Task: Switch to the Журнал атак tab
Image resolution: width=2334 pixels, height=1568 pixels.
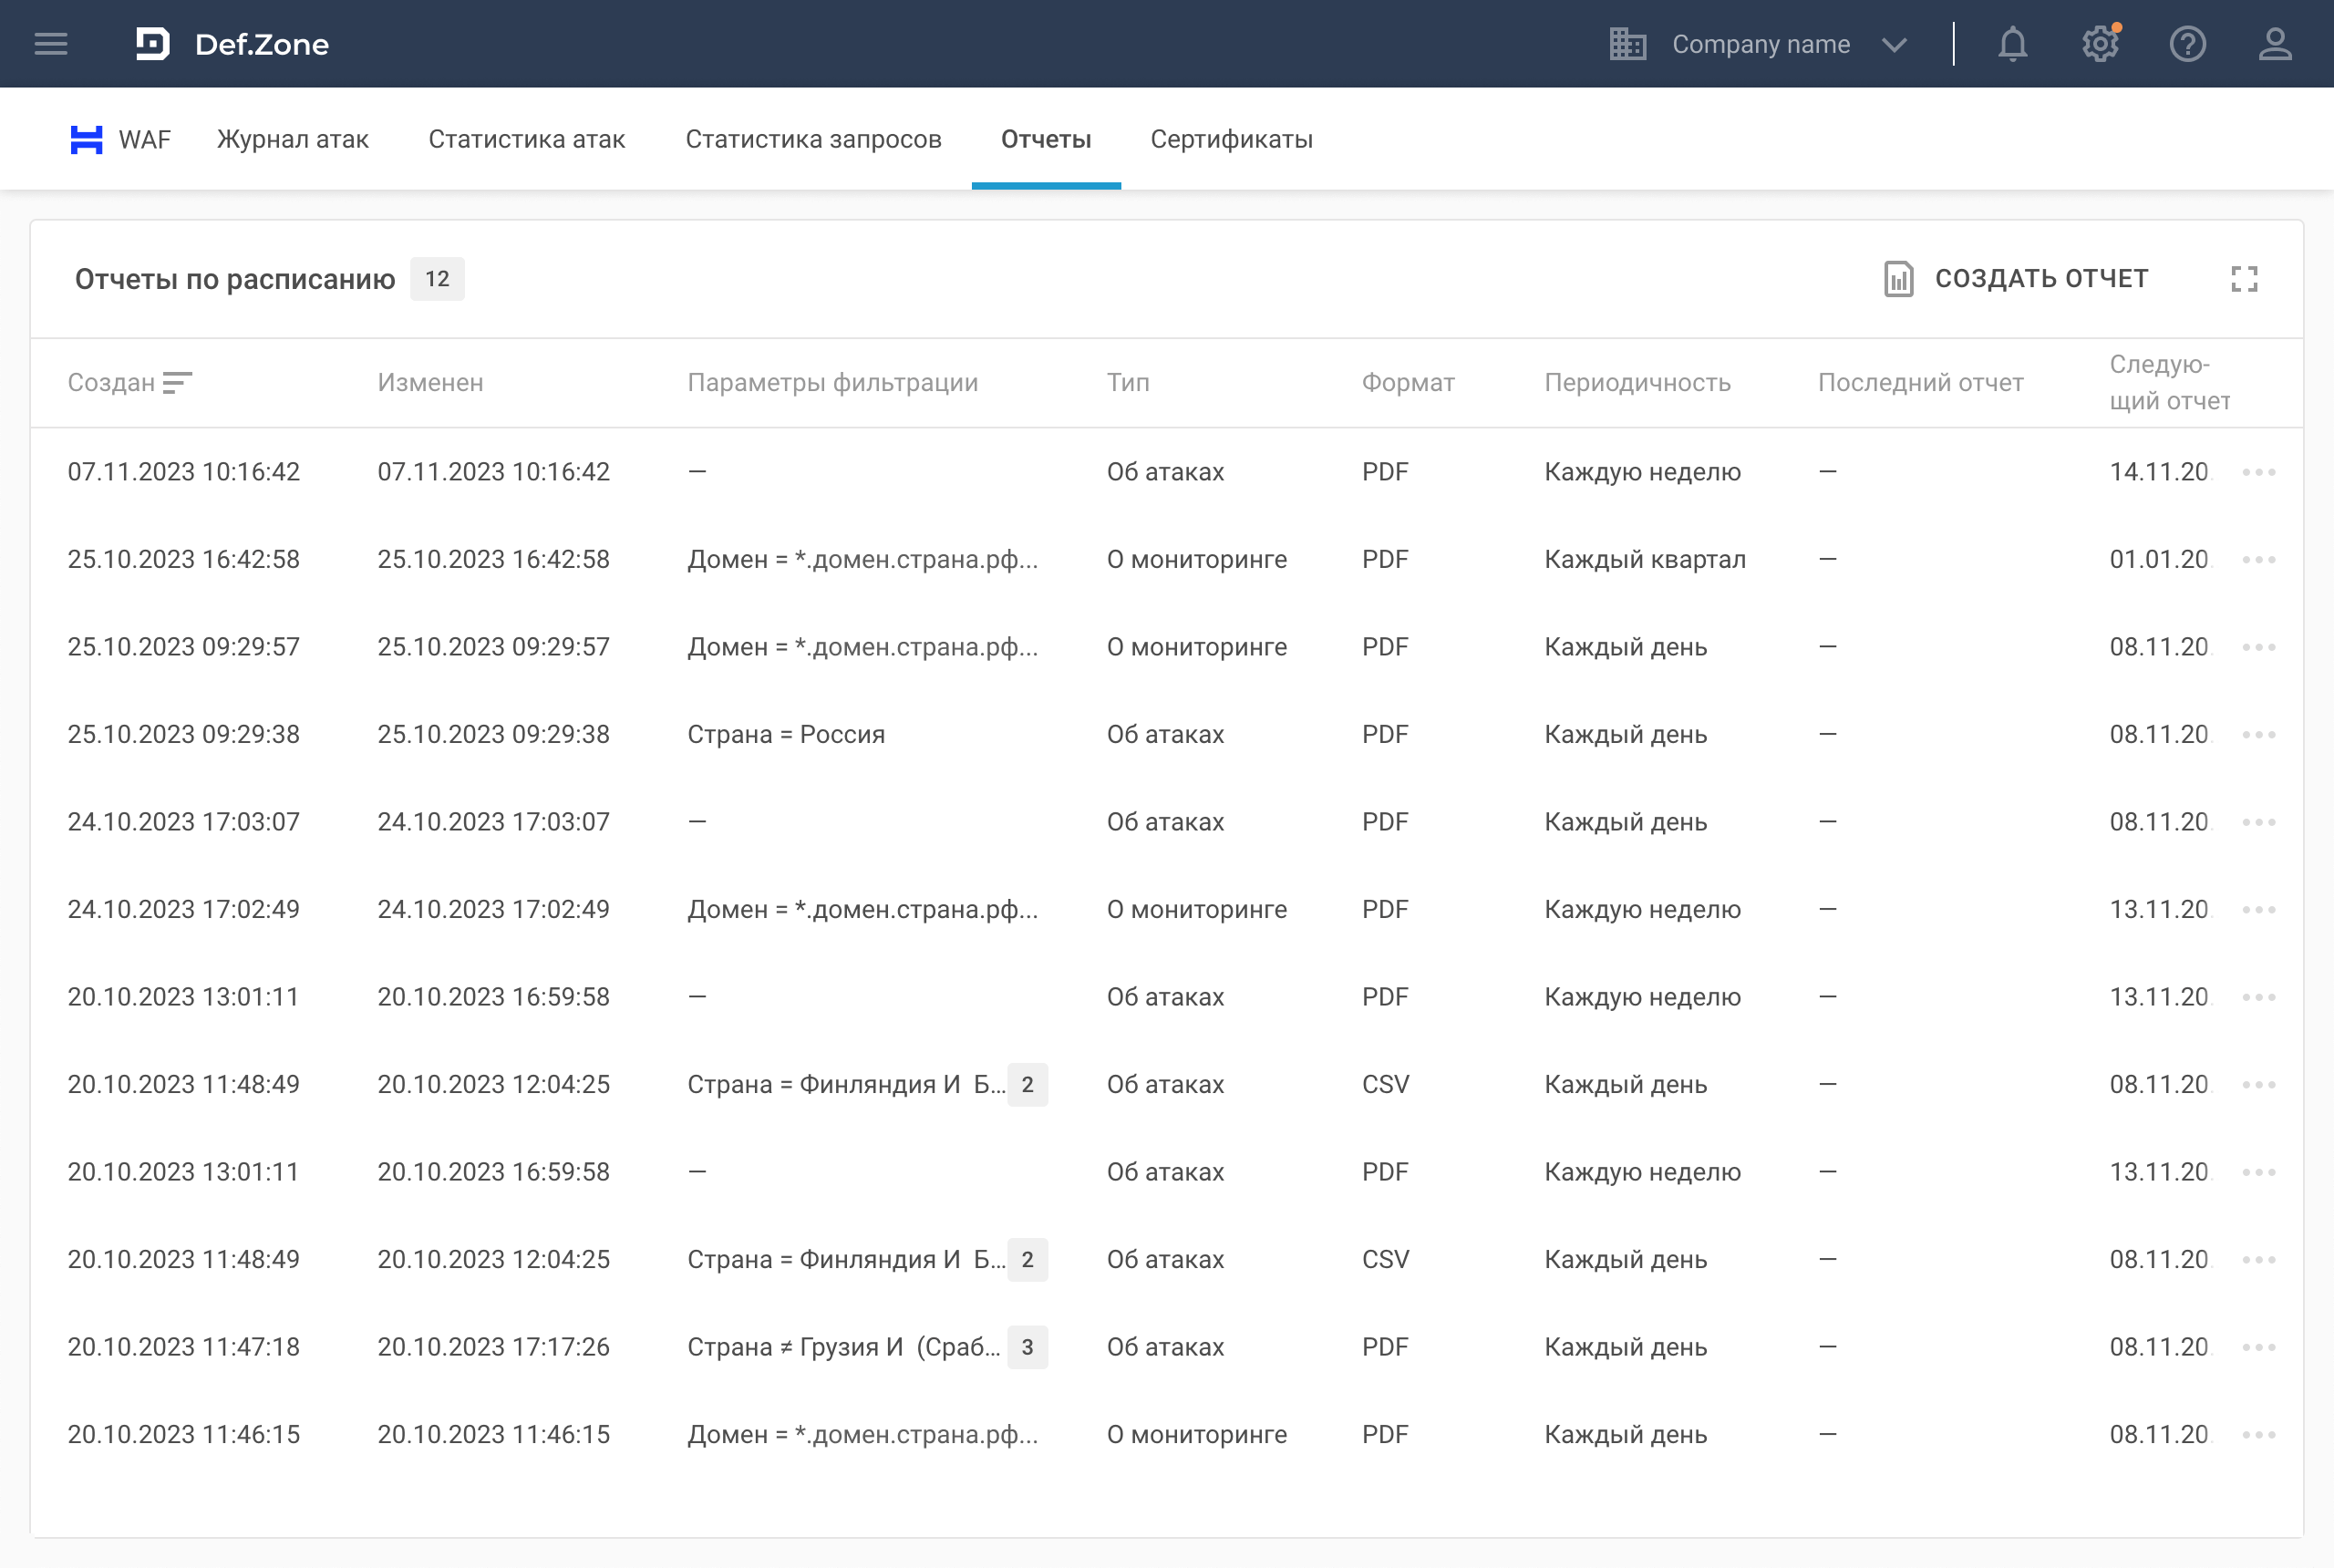Action: pos(293,140)
